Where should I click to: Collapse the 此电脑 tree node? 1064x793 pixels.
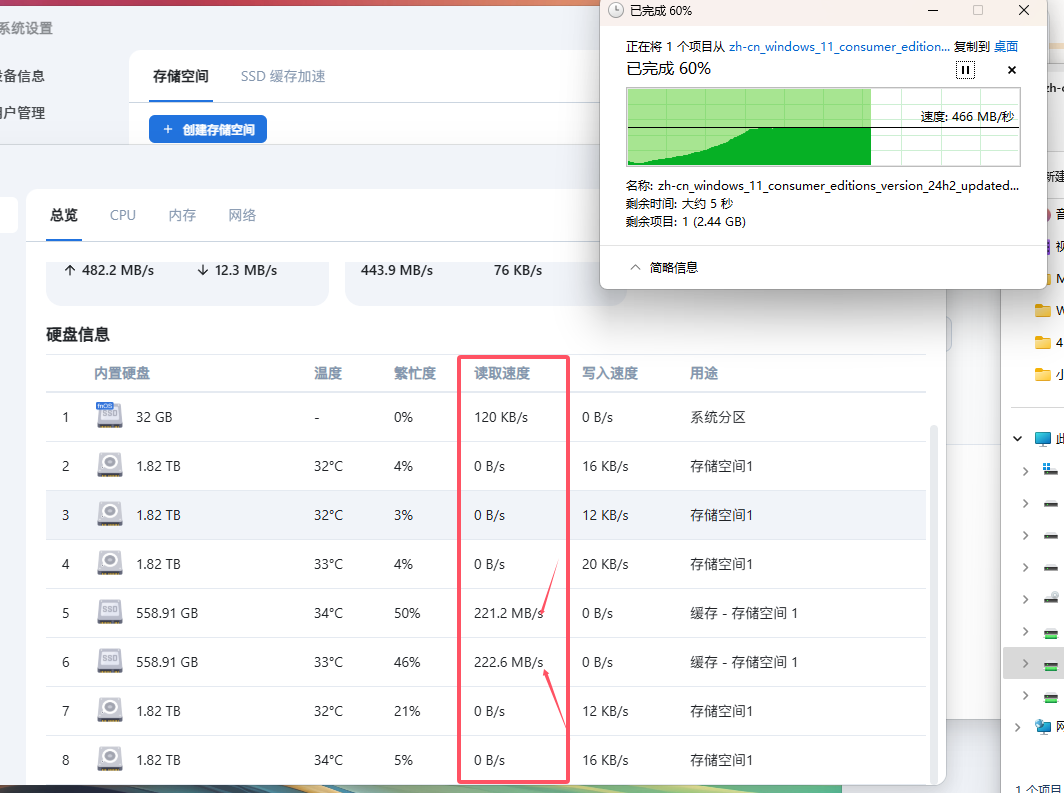click(1018, 438)
